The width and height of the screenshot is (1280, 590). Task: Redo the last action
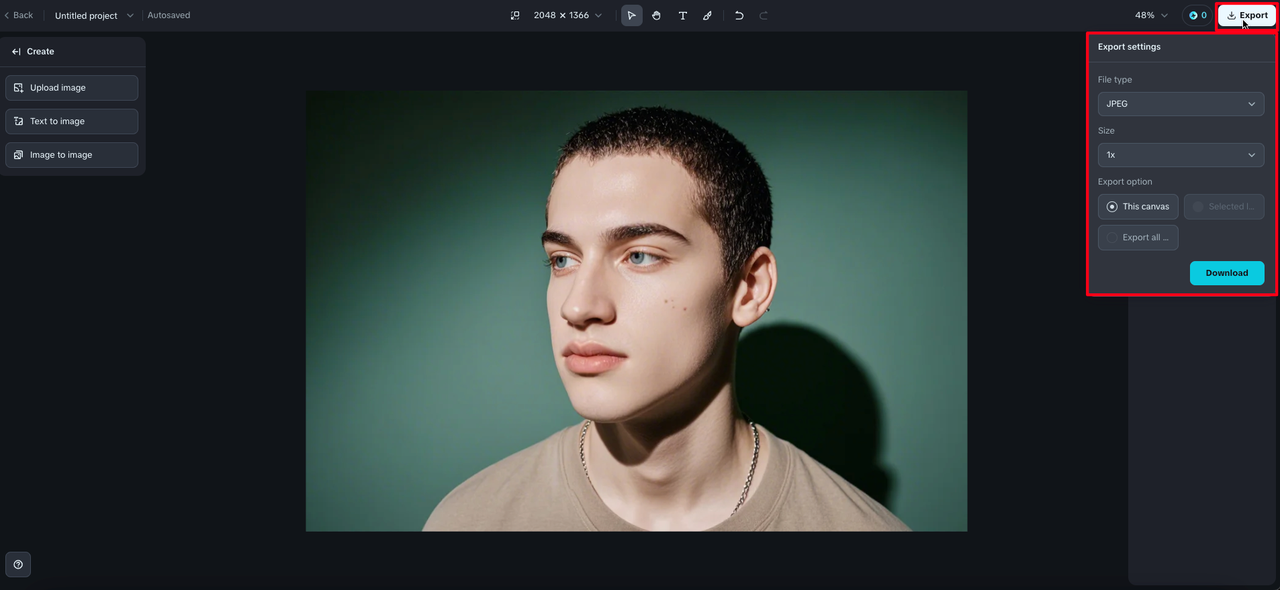pyautogui.click(x=764, y=15)
